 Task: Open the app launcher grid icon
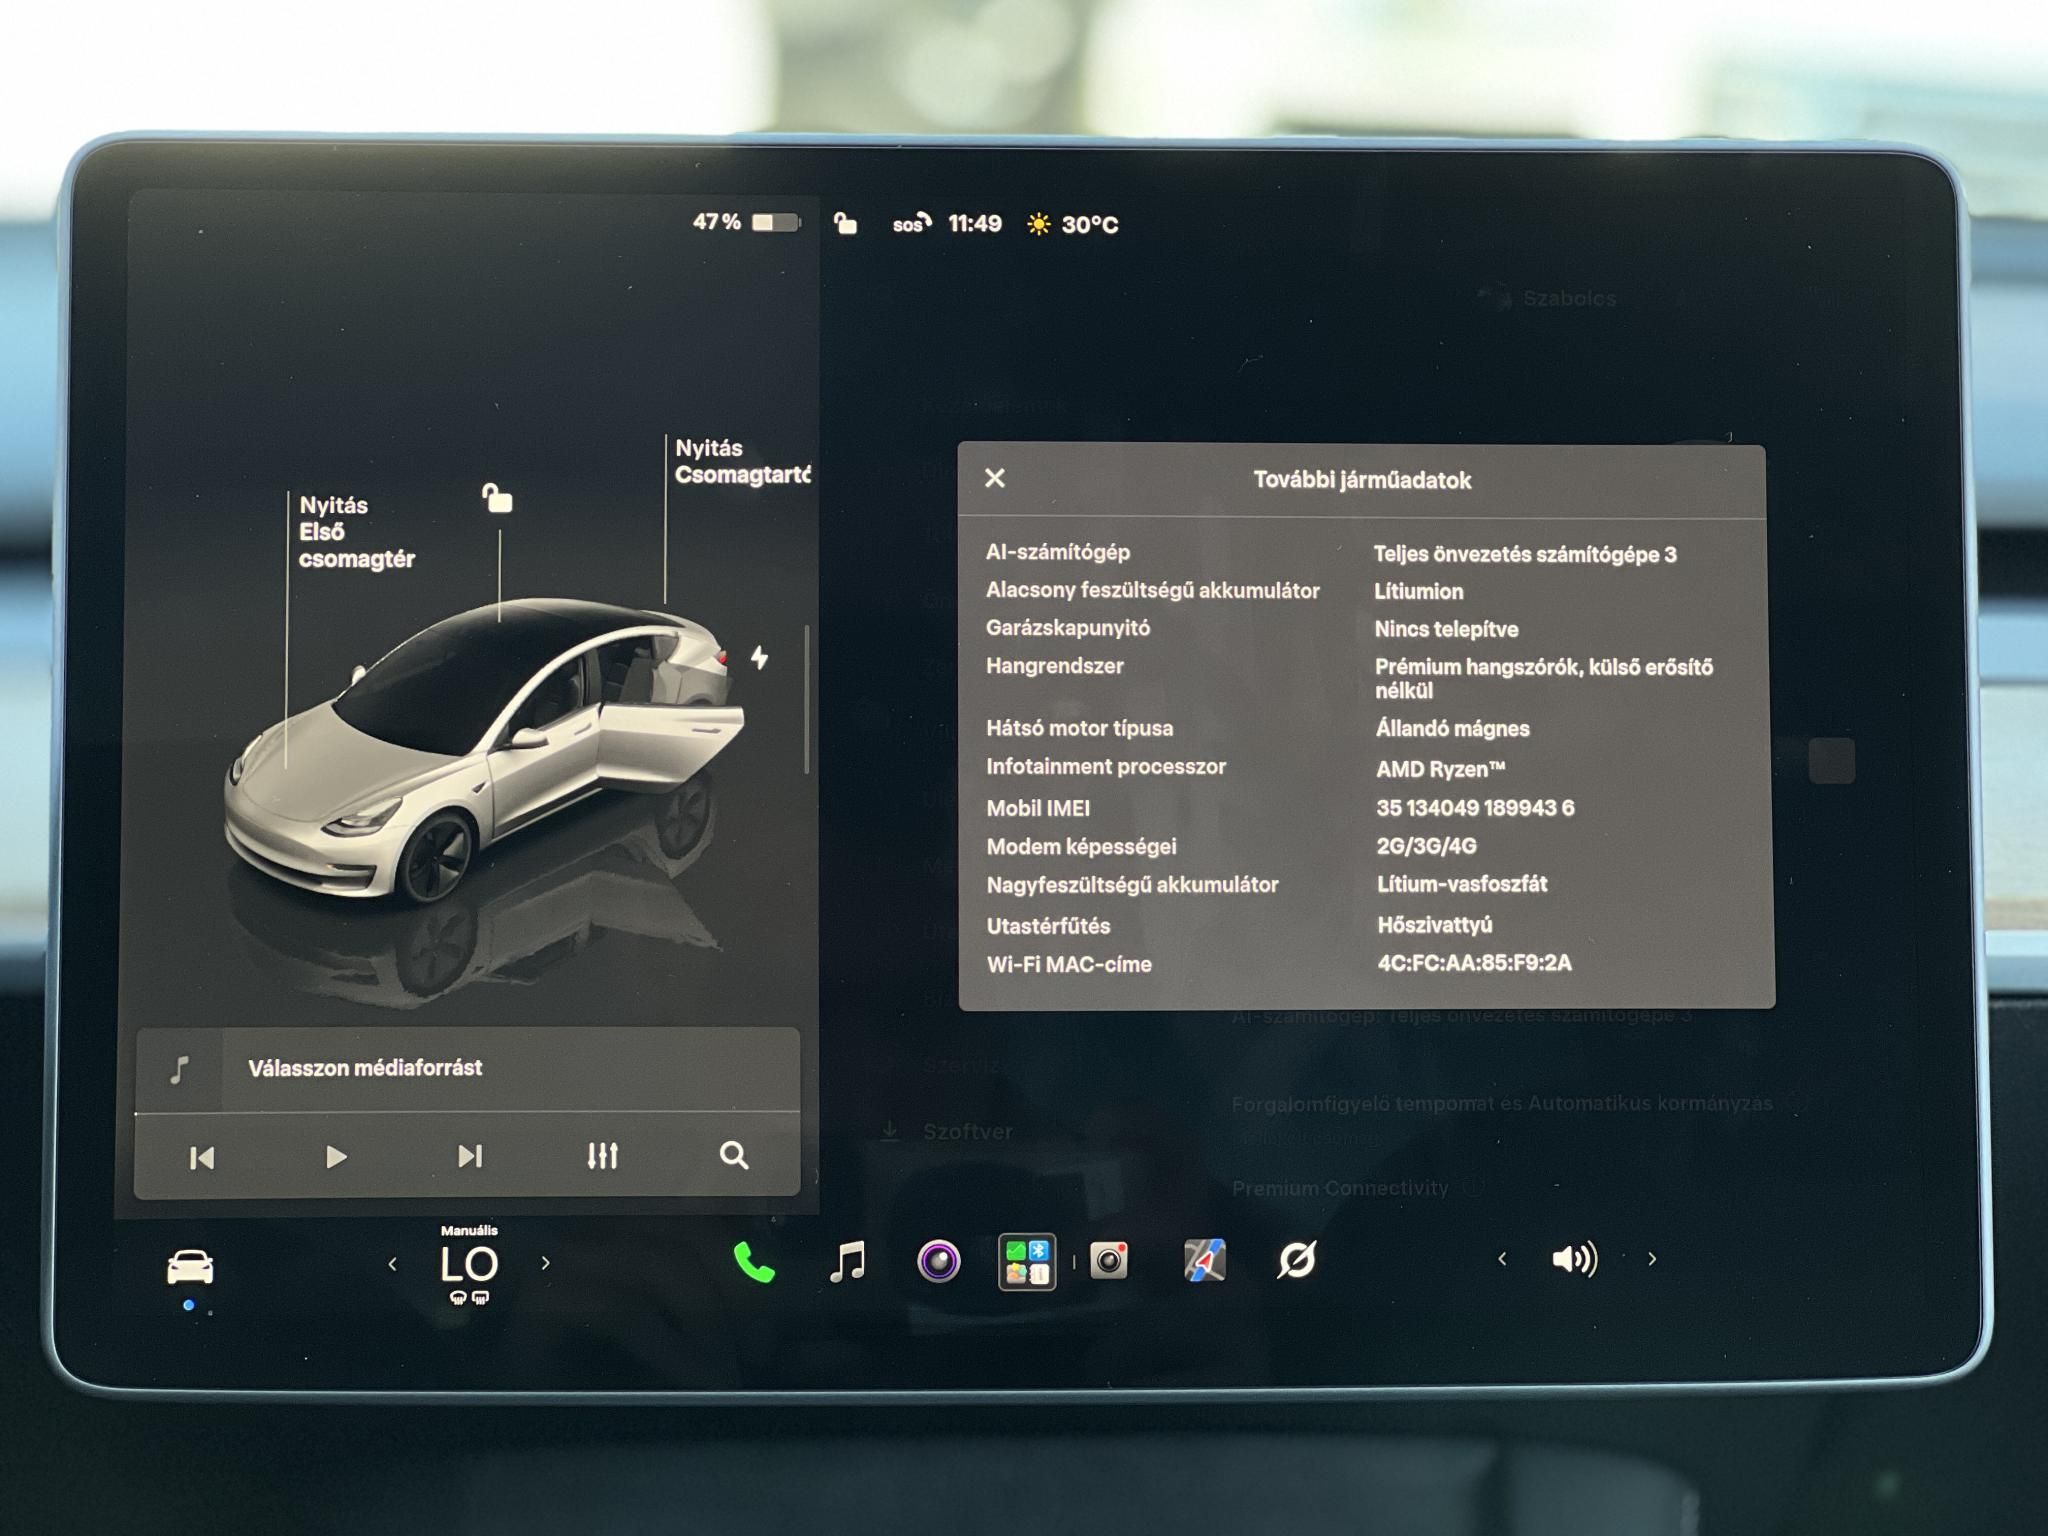coord(1027,1261)
